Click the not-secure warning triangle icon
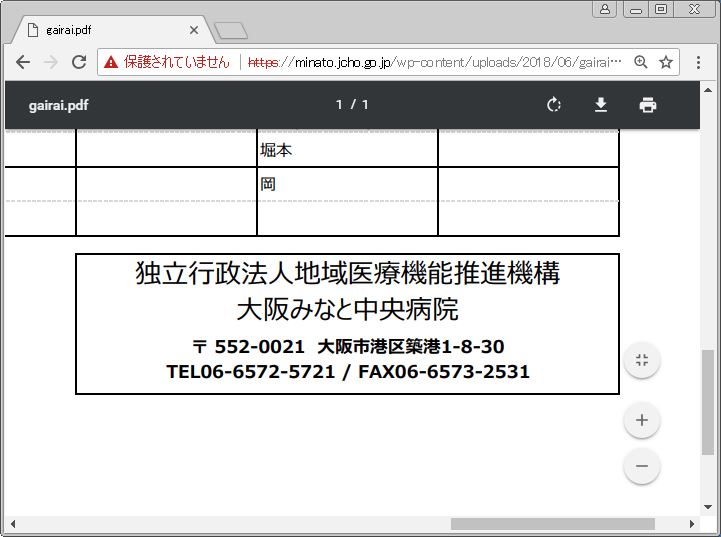This screenshot has width=721, height=537. [x=111, y=62]
